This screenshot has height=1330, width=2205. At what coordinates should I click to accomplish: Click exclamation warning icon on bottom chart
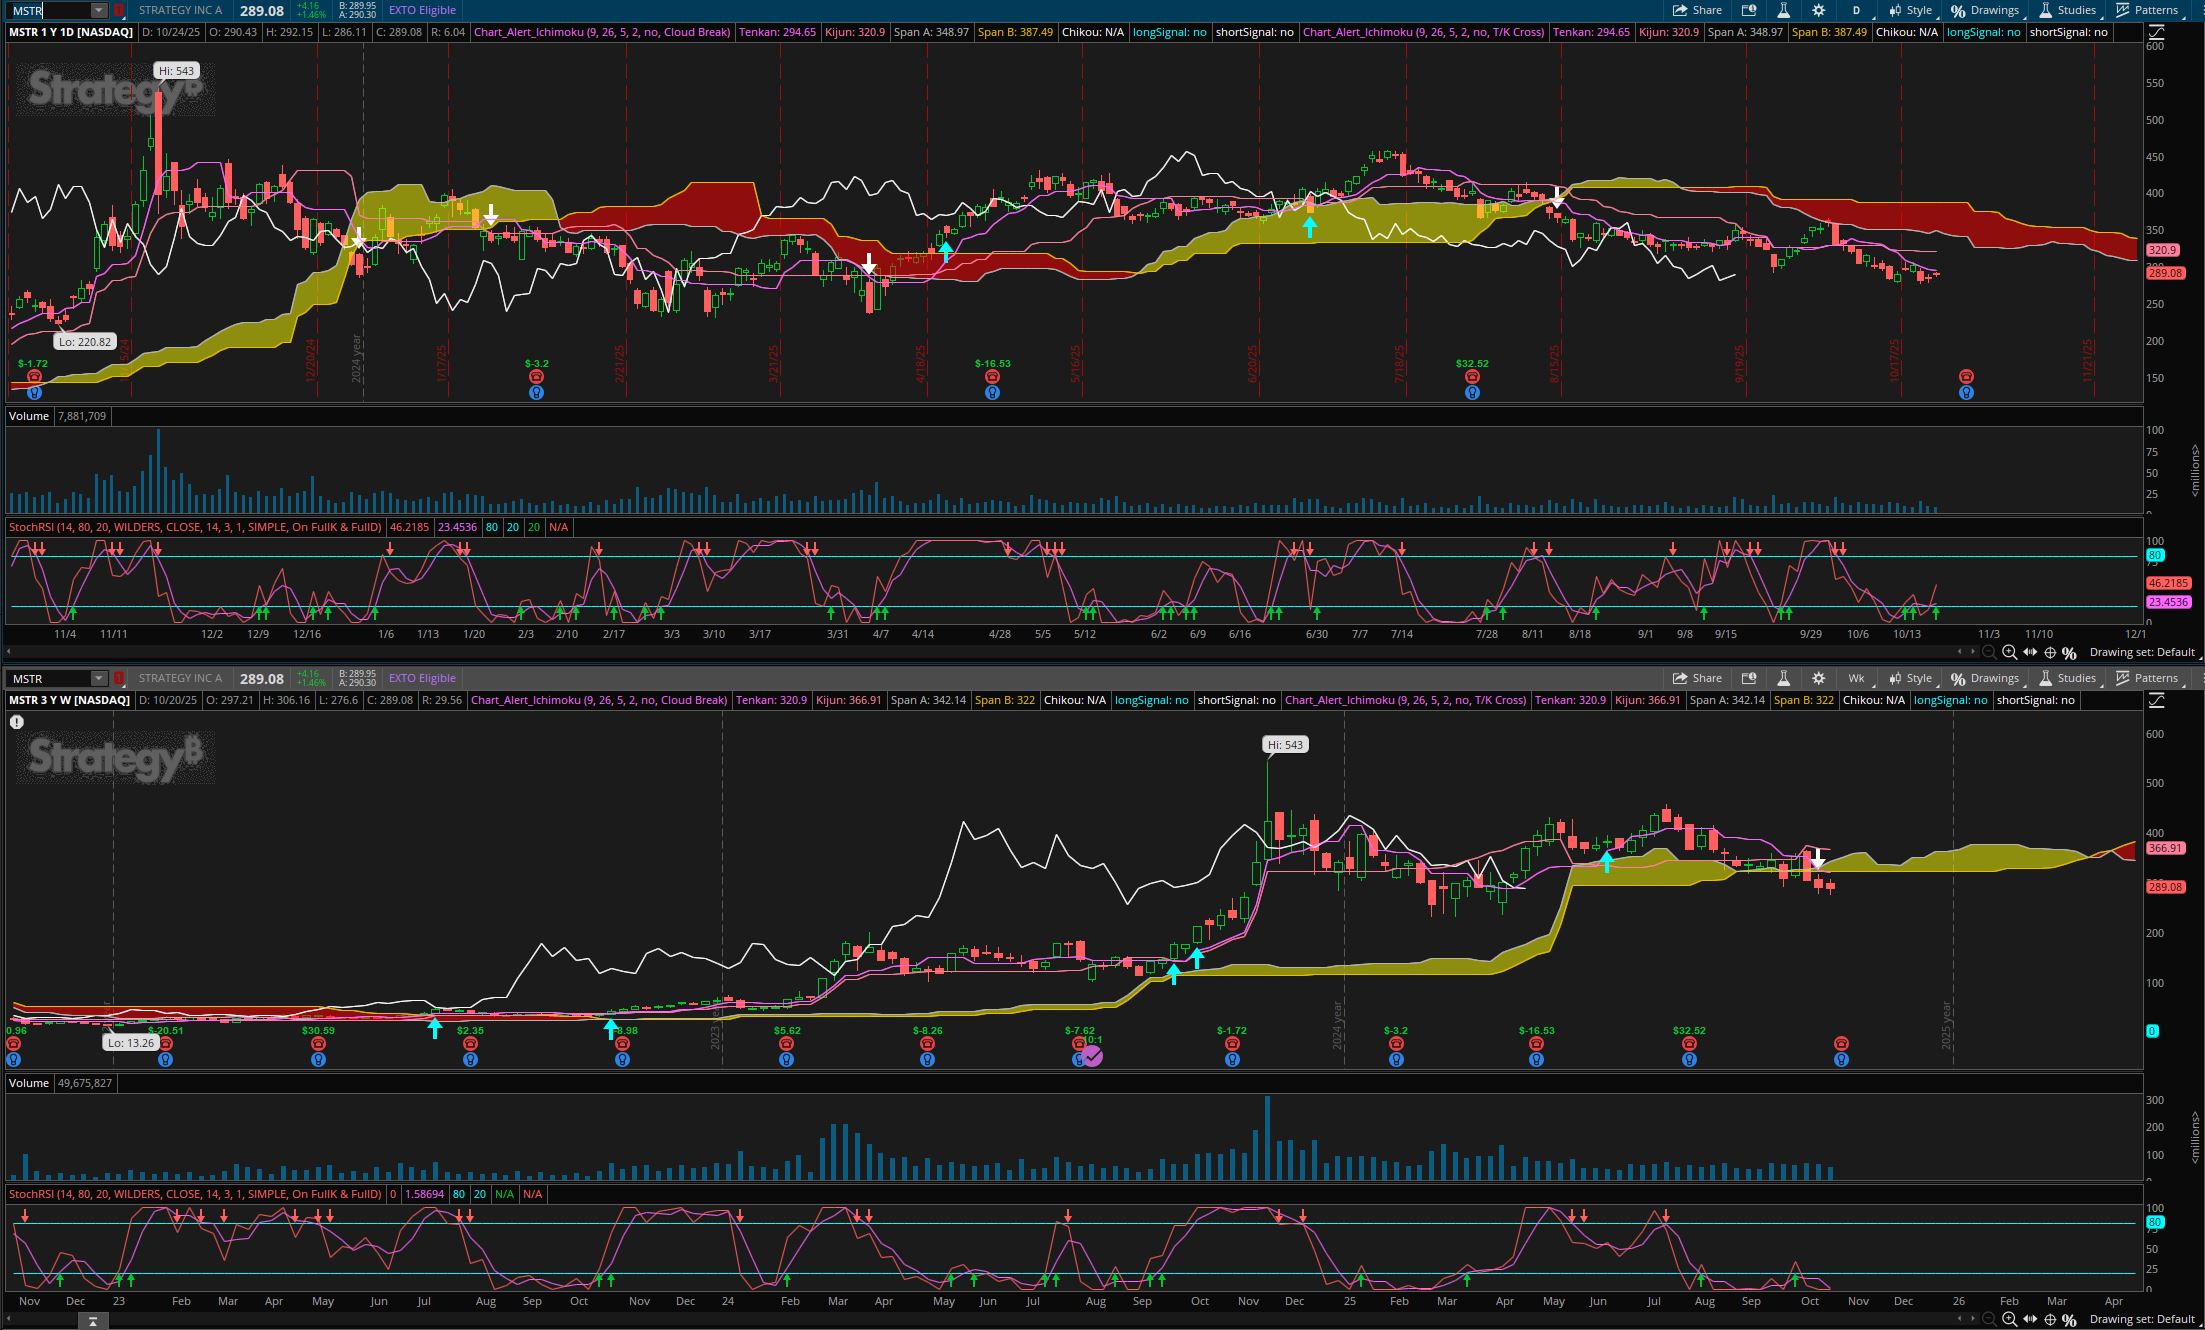point(17,722)
